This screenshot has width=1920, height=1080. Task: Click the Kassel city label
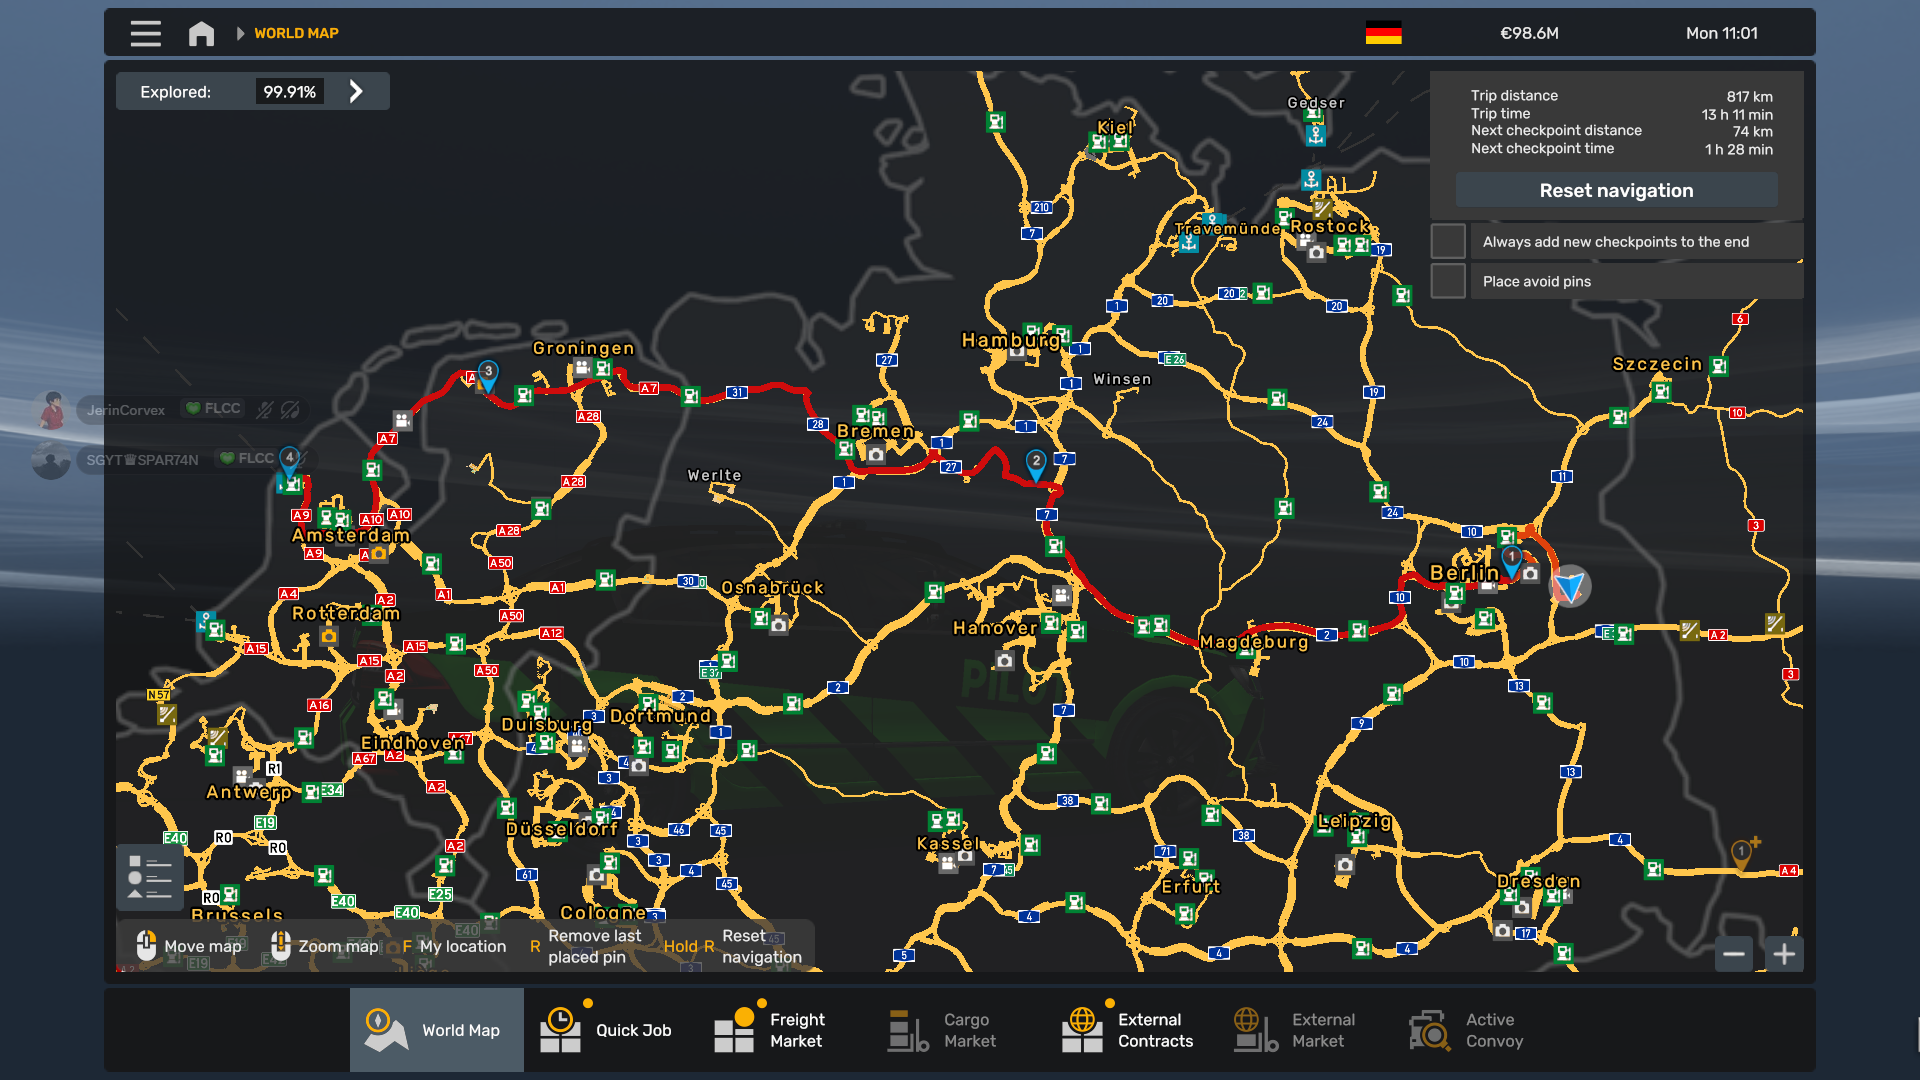[x=948, y=844]
